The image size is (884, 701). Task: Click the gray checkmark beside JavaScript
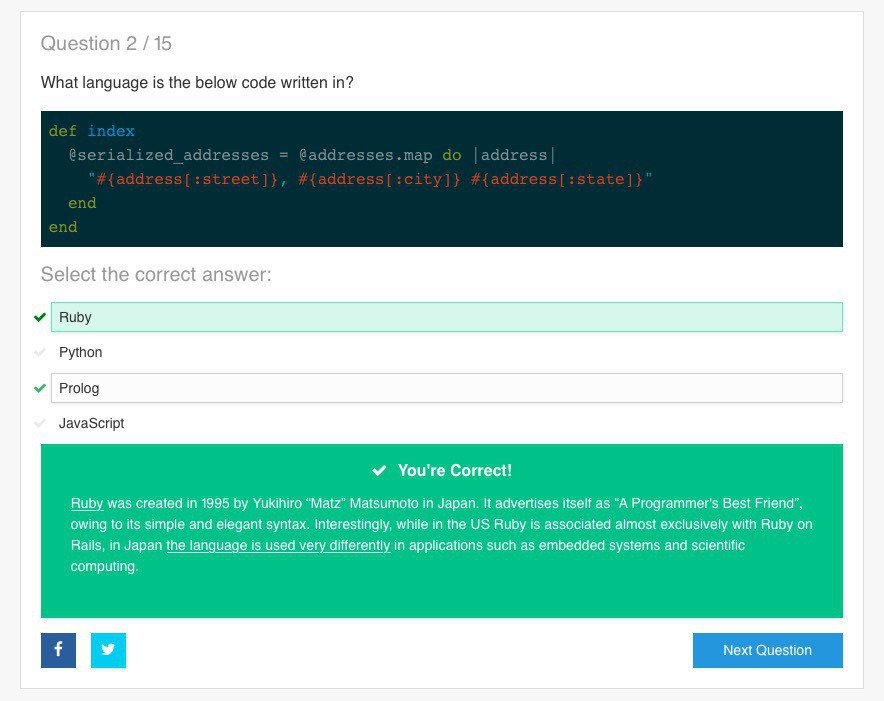click(x=40, y=423)
